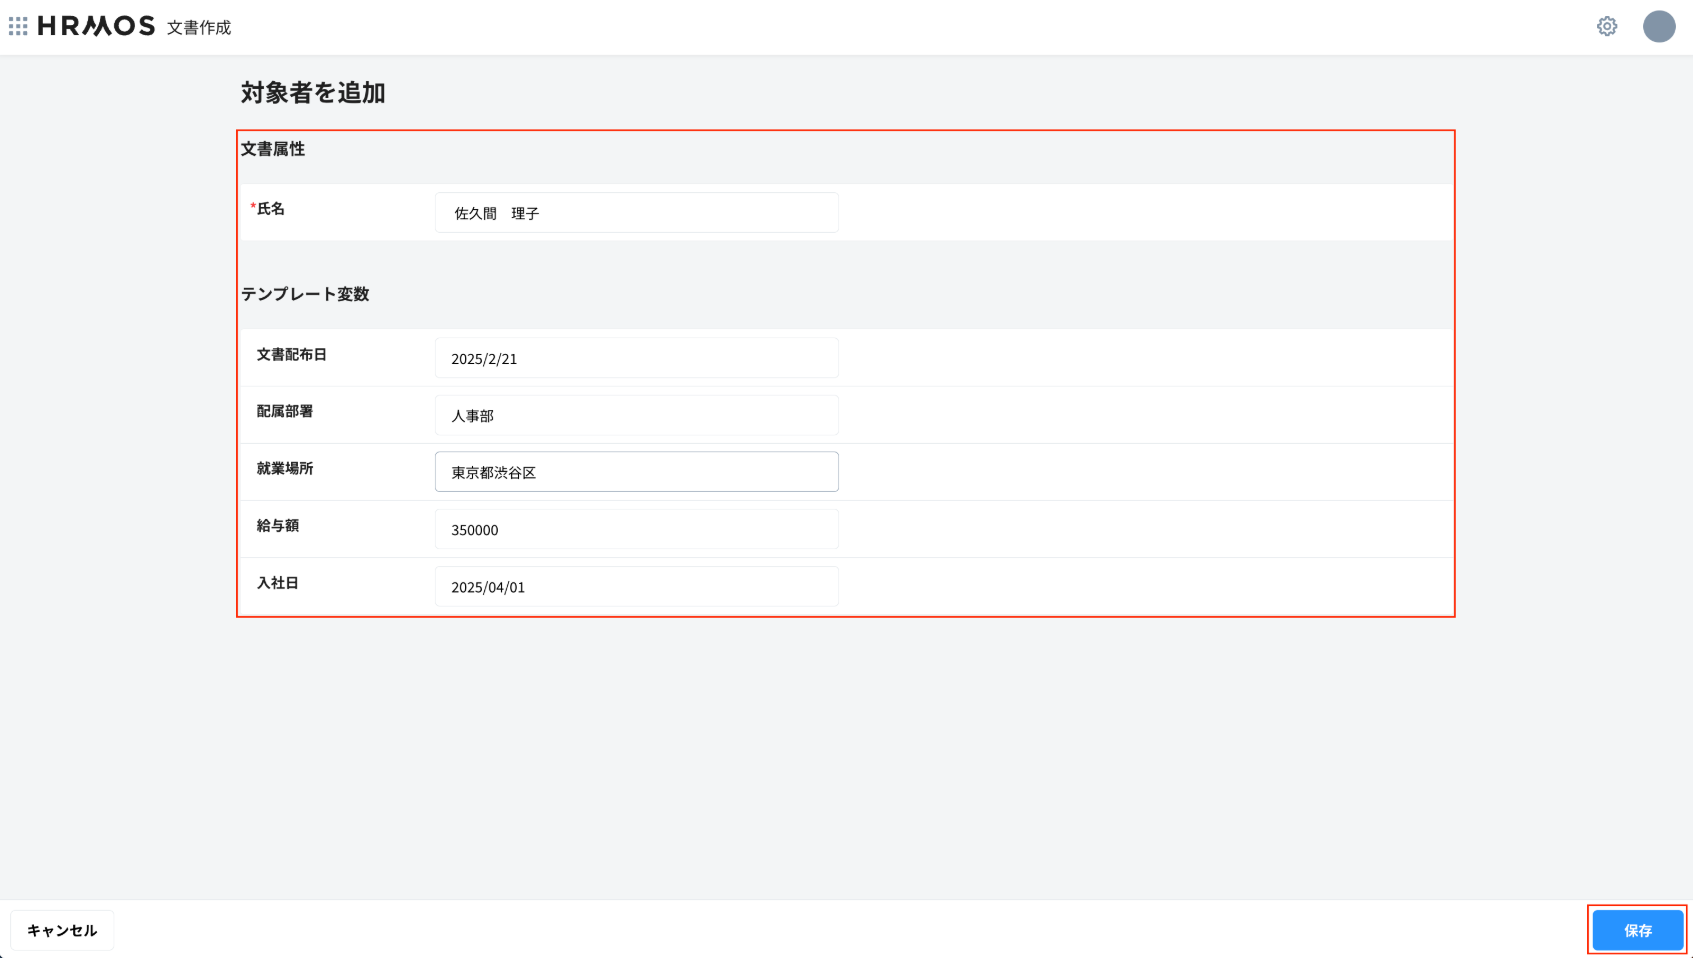Image resolution: width=1693 pixels, height=958 pixels.
Task: Click the テンプレート変数 section heading
Action: [305, 294]
